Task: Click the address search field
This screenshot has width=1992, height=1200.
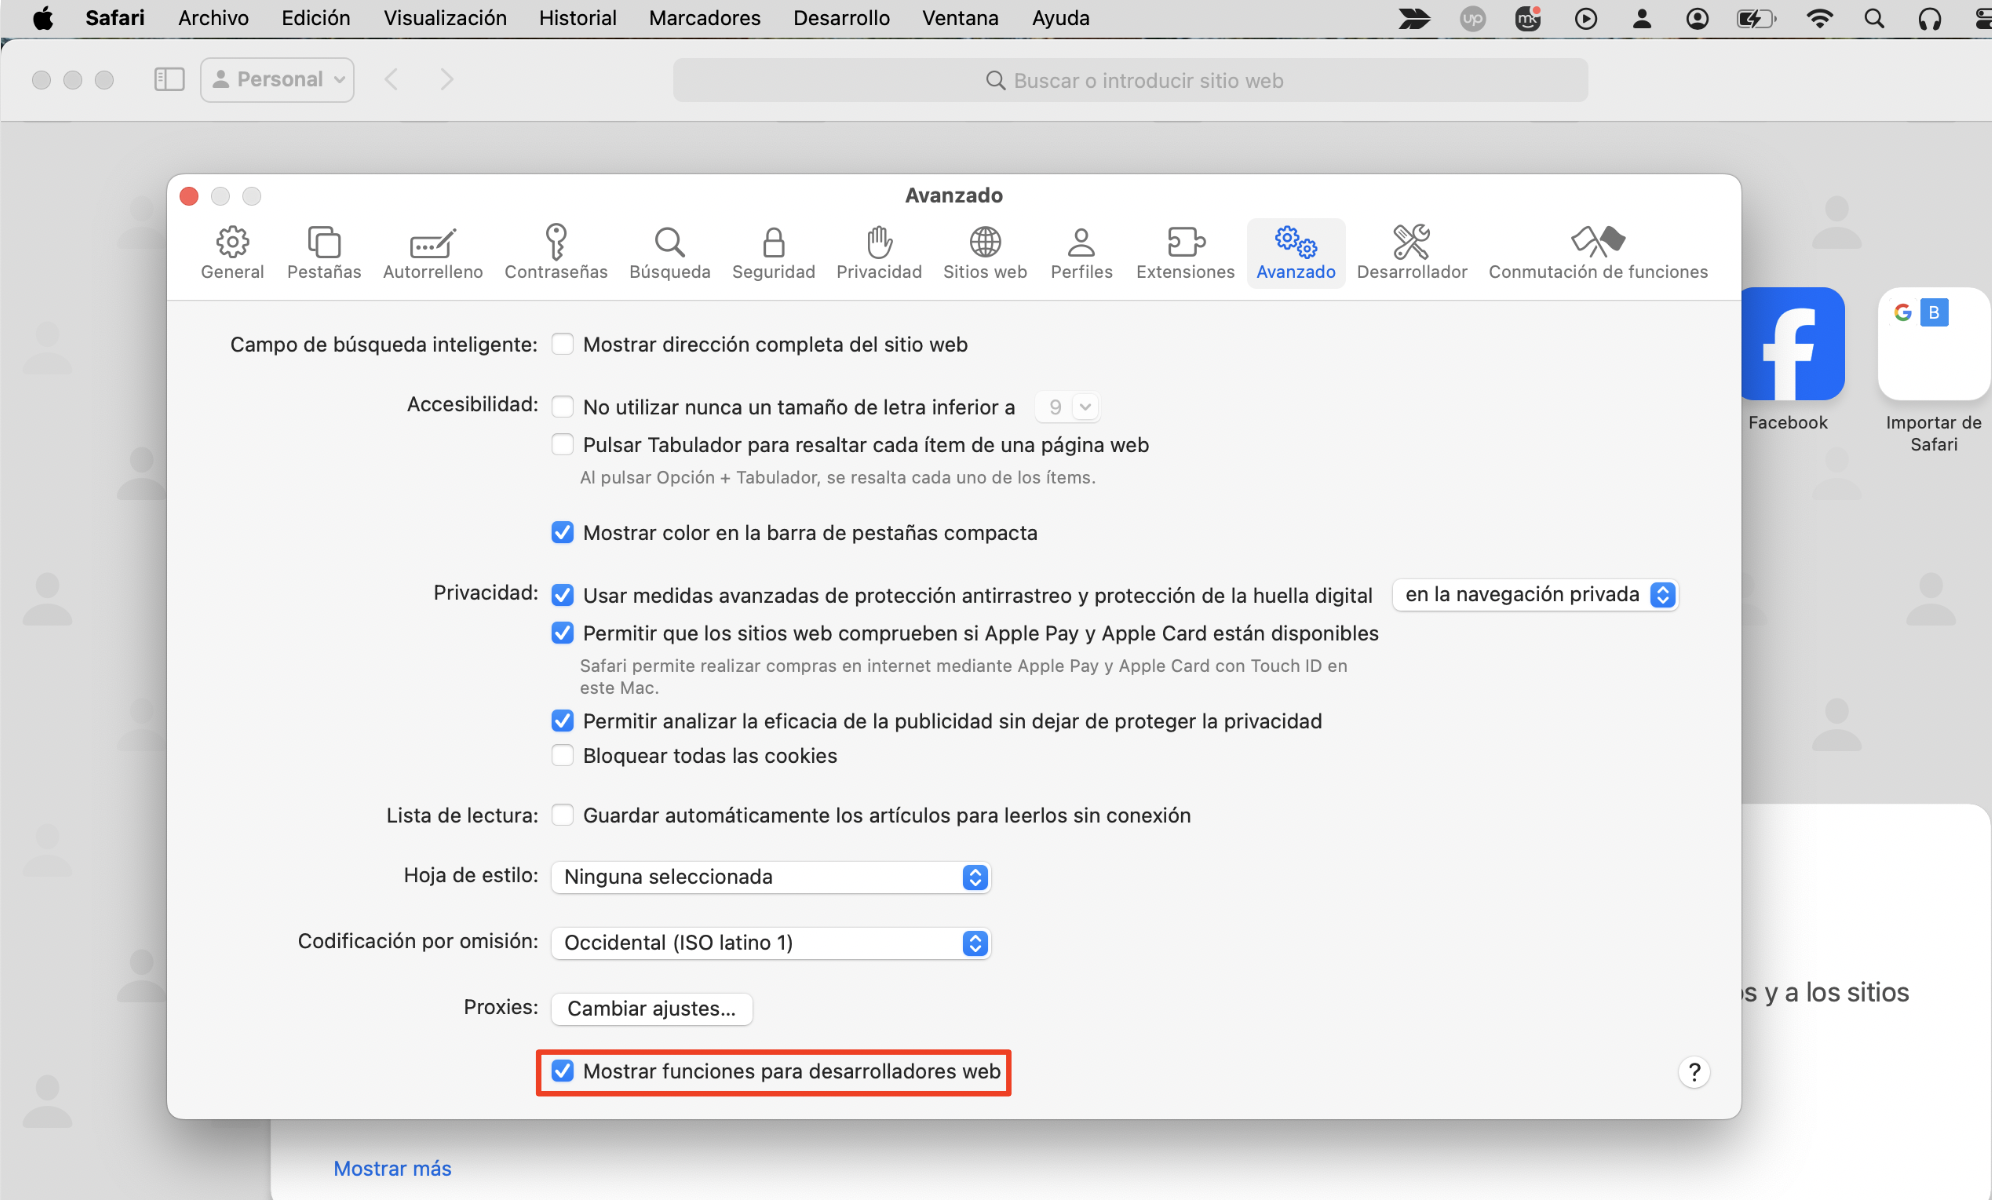Action: coord(1130,80)
